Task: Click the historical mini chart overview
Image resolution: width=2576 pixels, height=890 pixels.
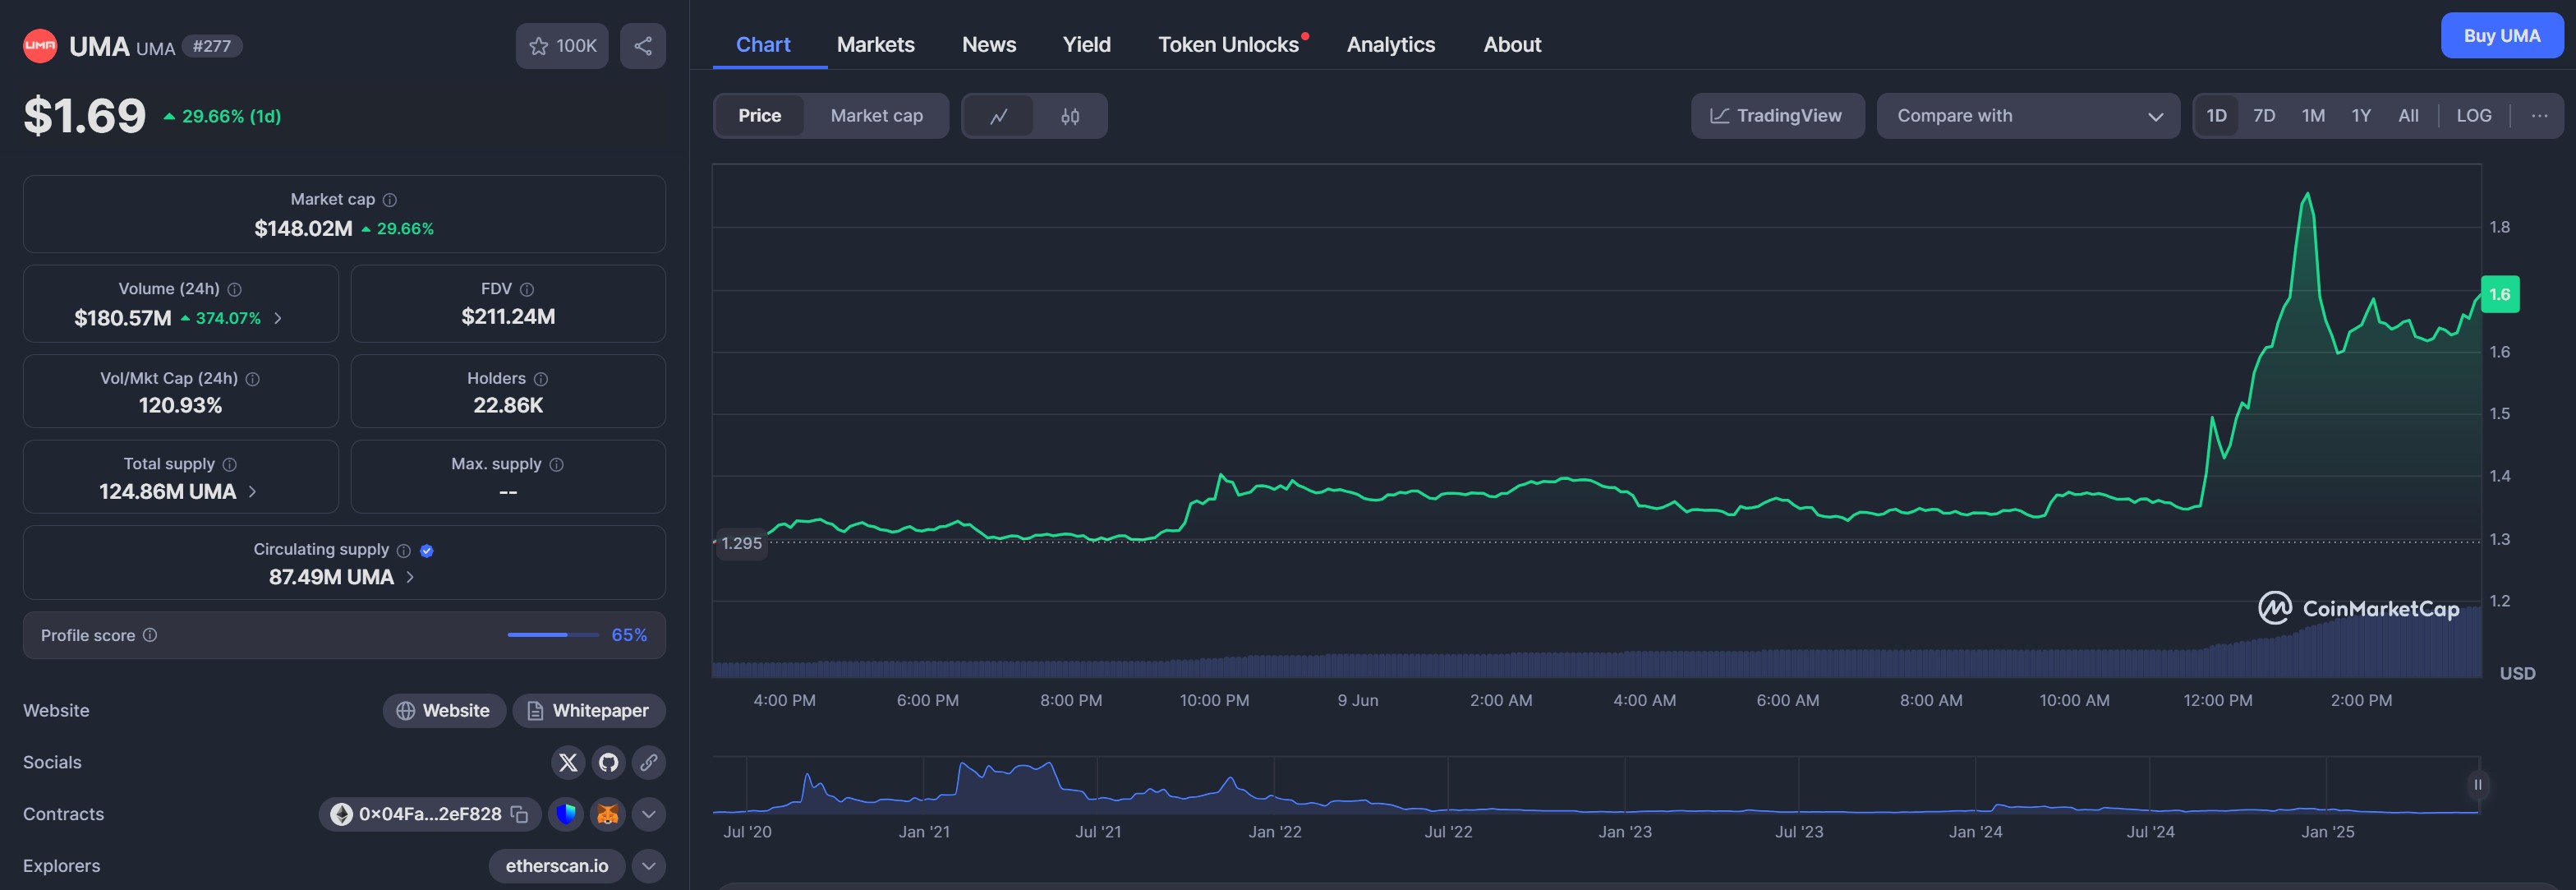Action: [1596, 785]
